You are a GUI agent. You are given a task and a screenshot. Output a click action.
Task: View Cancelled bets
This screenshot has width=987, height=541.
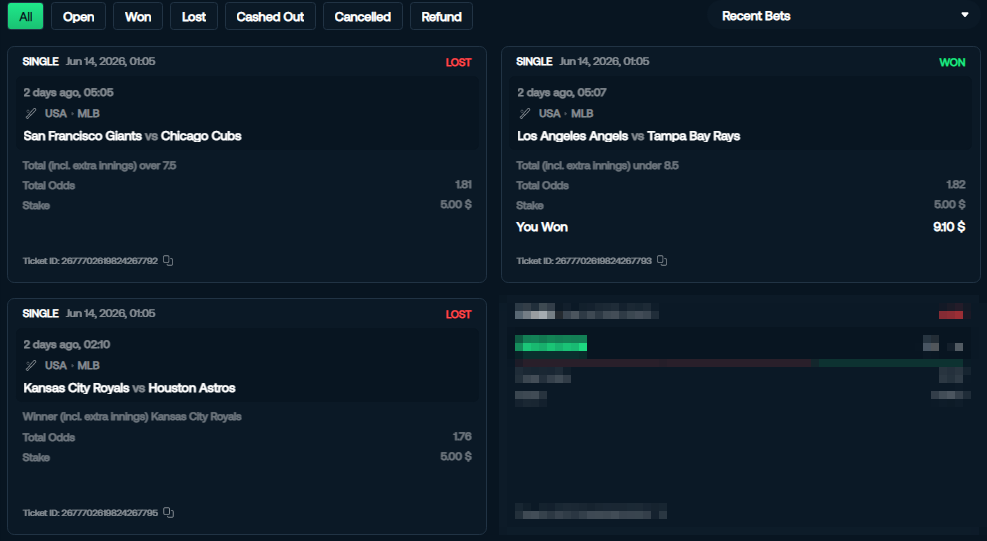pos(363,16)
